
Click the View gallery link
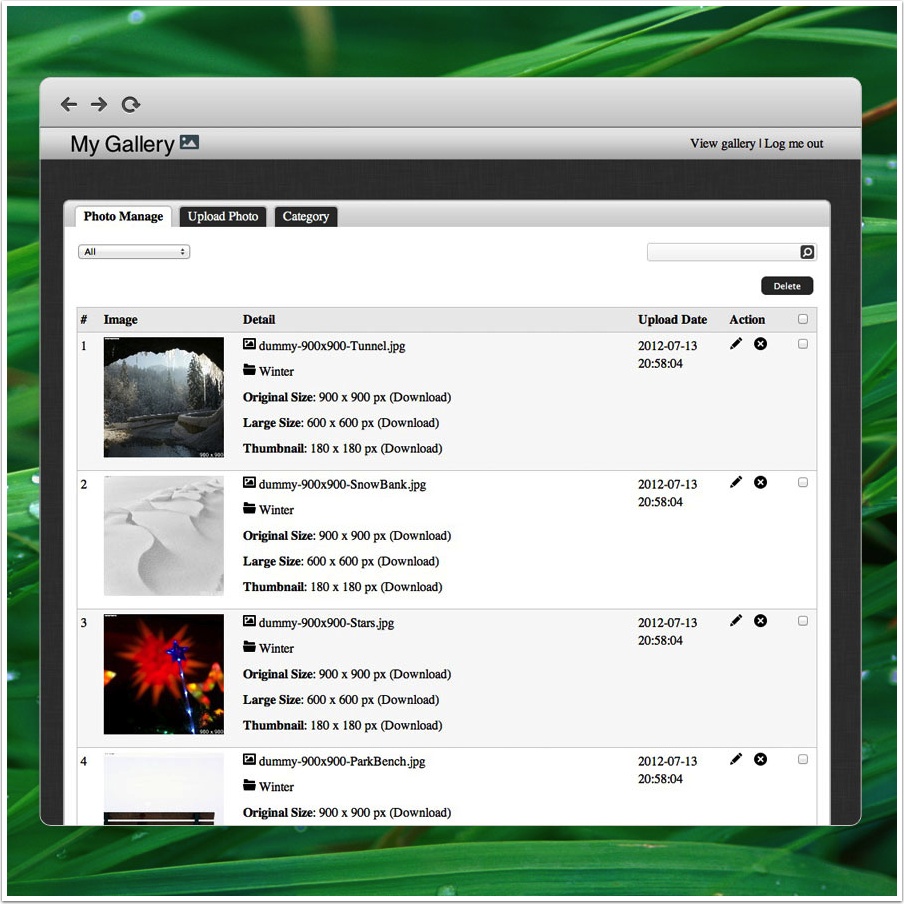722,144
